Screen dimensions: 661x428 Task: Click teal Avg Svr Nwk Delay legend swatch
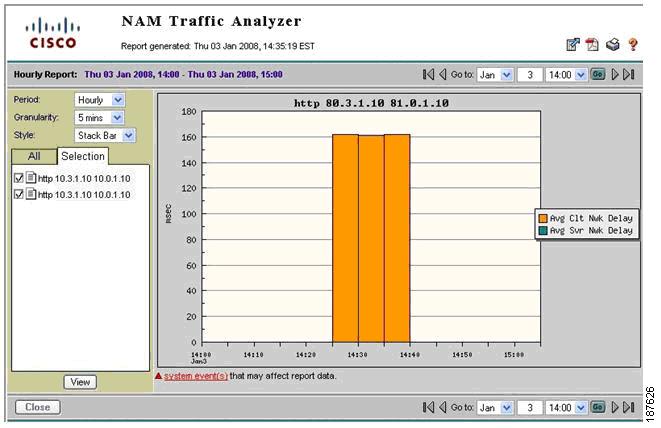click(x=543, y=230)
